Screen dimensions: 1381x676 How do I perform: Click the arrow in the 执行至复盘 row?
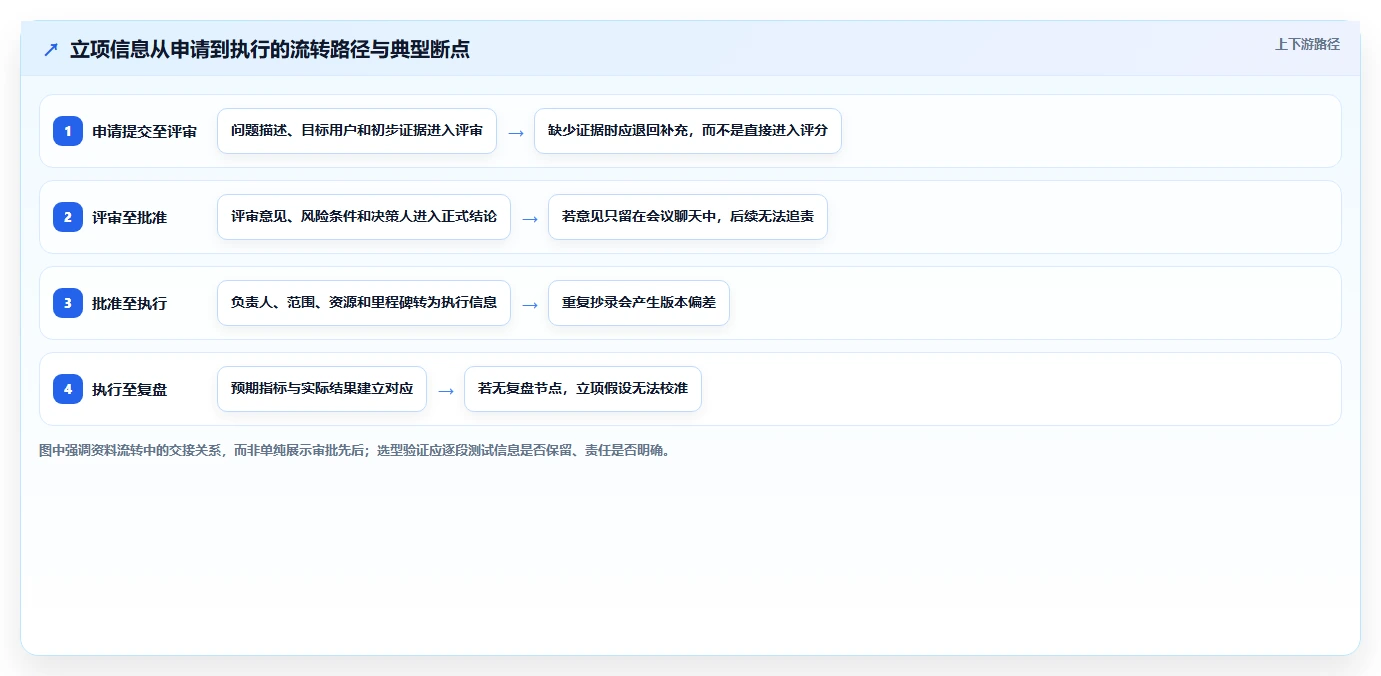[x=446, y=390]
